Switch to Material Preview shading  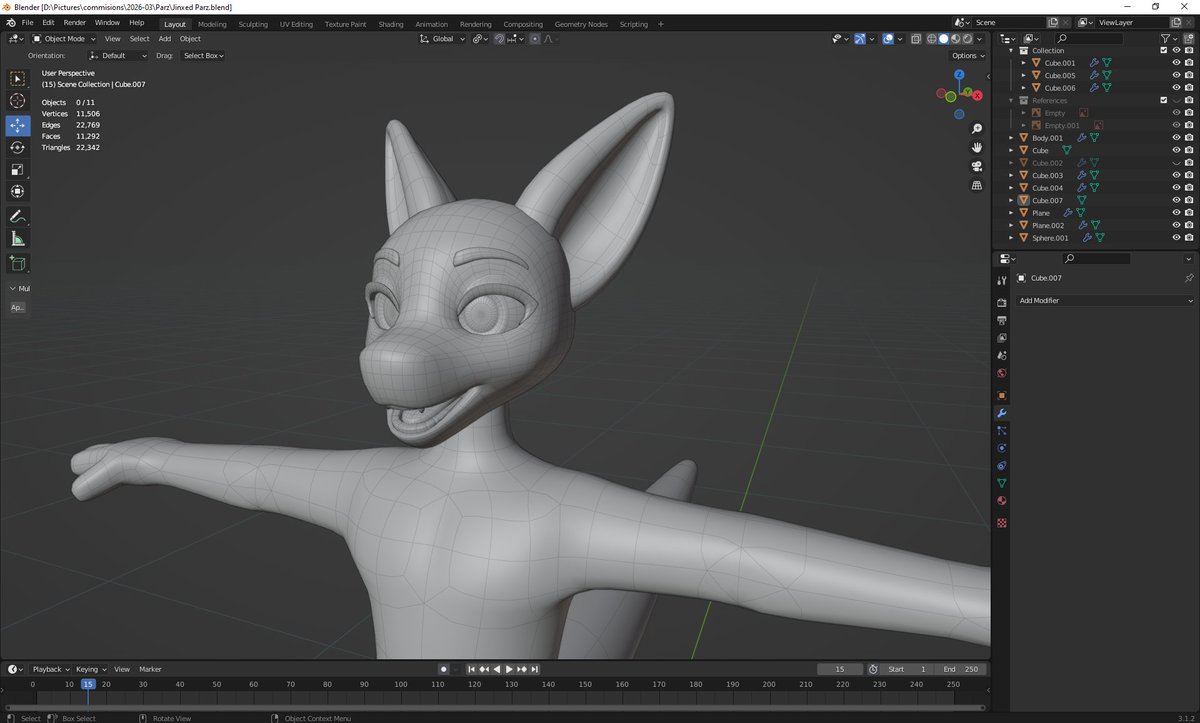click(955, 39)
